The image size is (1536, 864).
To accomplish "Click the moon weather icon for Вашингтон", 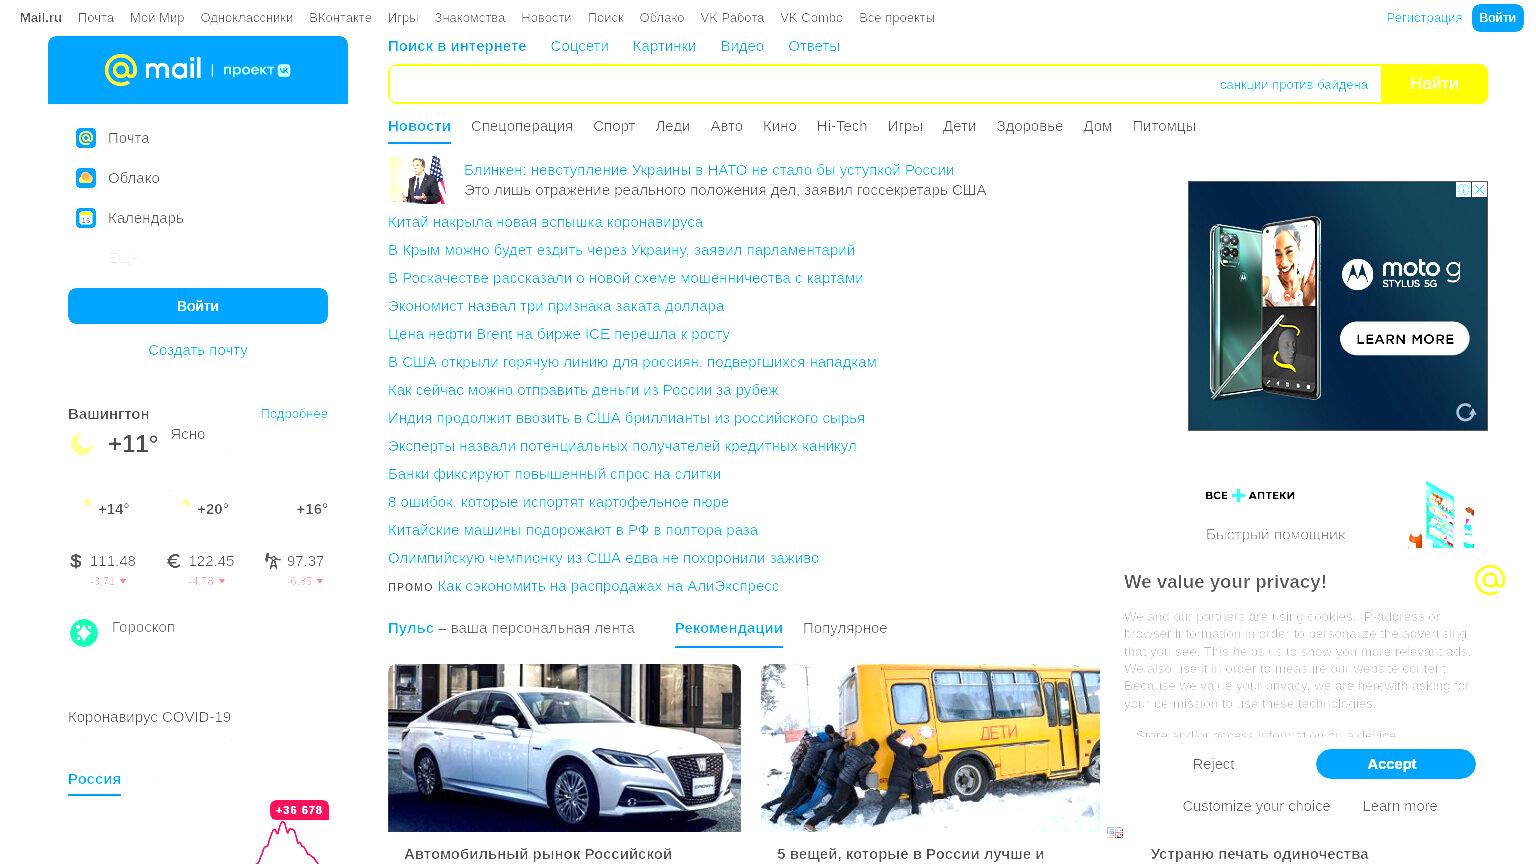I will pyautogui.click(x=81, y=444).
